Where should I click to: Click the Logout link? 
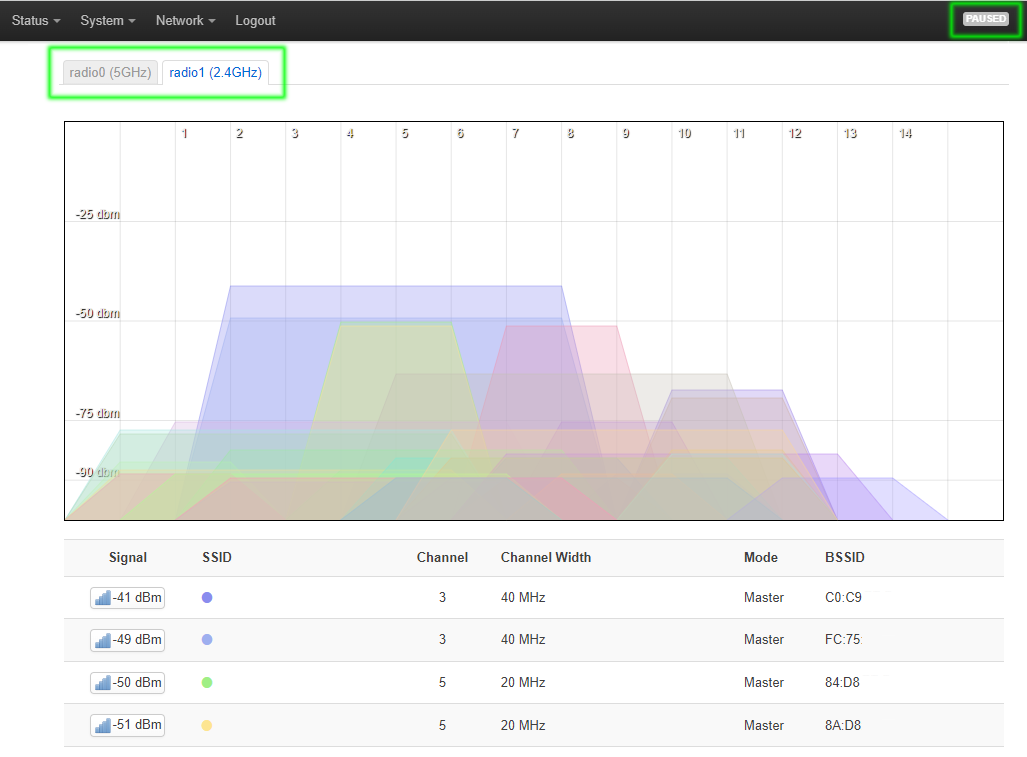click(255, 20)
